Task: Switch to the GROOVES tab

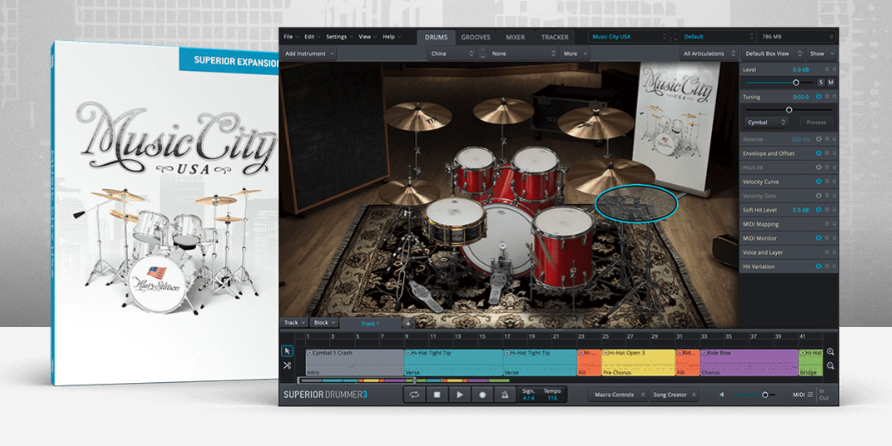Action: pyautogui.click(x=476, y=37)
